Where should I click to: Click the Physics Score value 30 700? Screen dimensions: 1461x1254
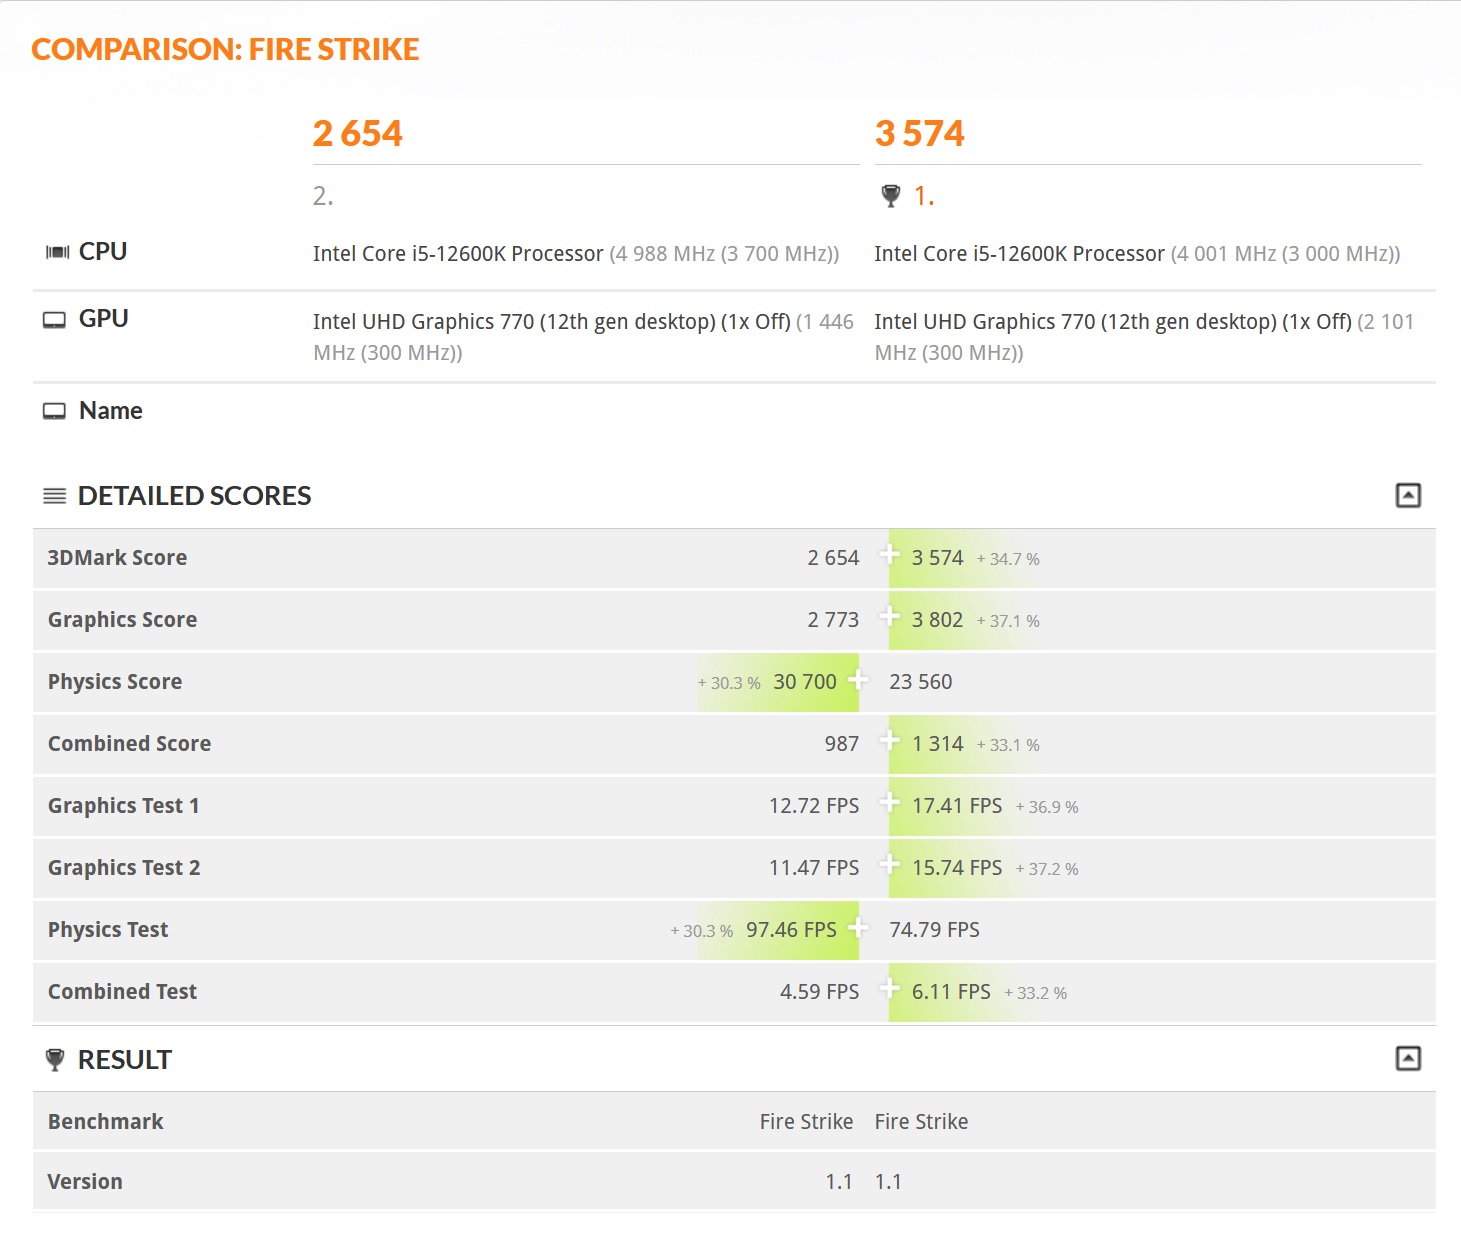click(x=805, y=682)
